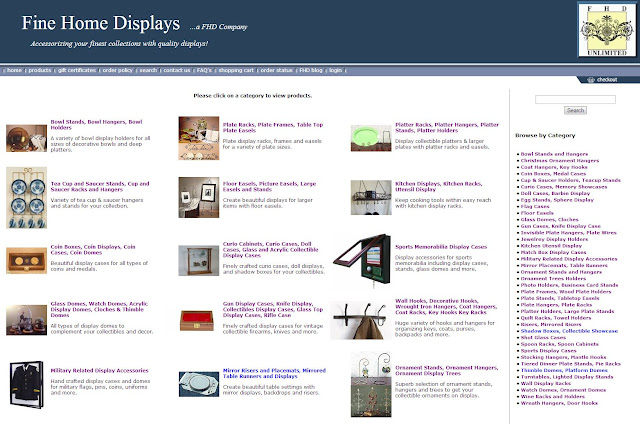This screenshot has width=640, height=424.
Task: Open the Ornament Stands category thumbnail
Action: tap(371, 384)
